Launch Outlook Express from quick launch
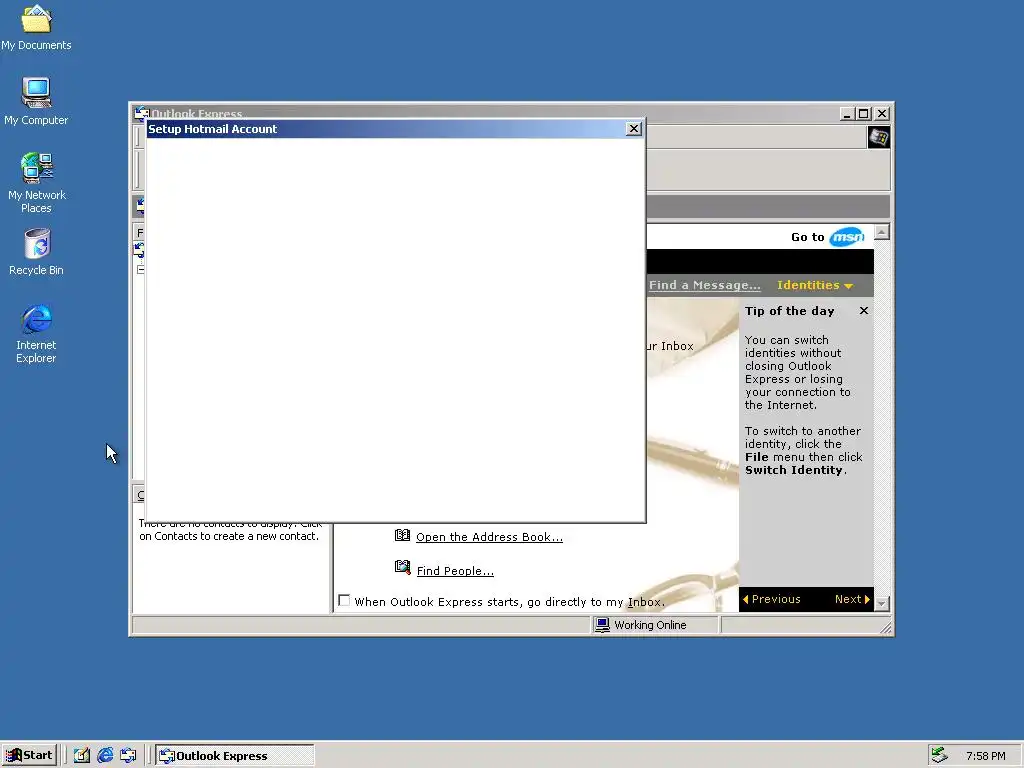 tap(128, 756)
